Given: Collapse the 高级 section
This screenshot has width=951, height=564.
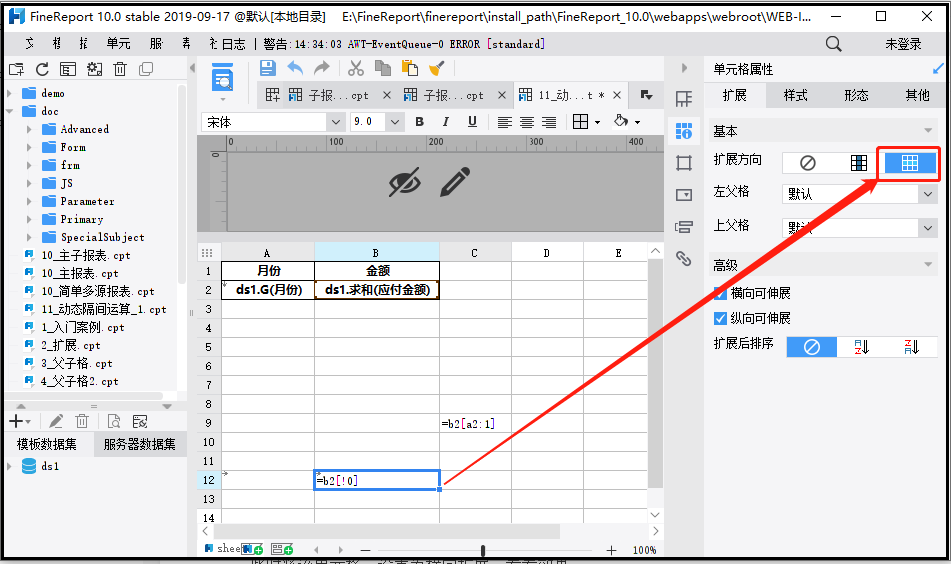Looking at the screenshot, I should point(927,264).
